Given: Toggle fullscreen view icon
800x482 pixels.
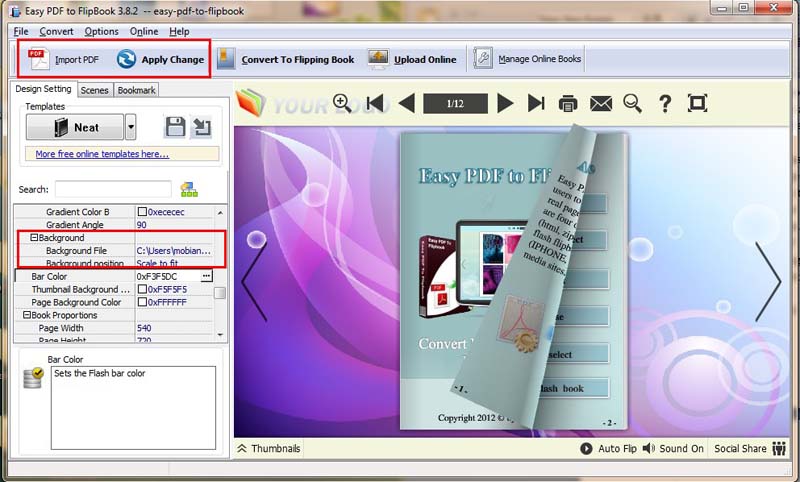Looking at the screenshot, I should tap(697, 103).
